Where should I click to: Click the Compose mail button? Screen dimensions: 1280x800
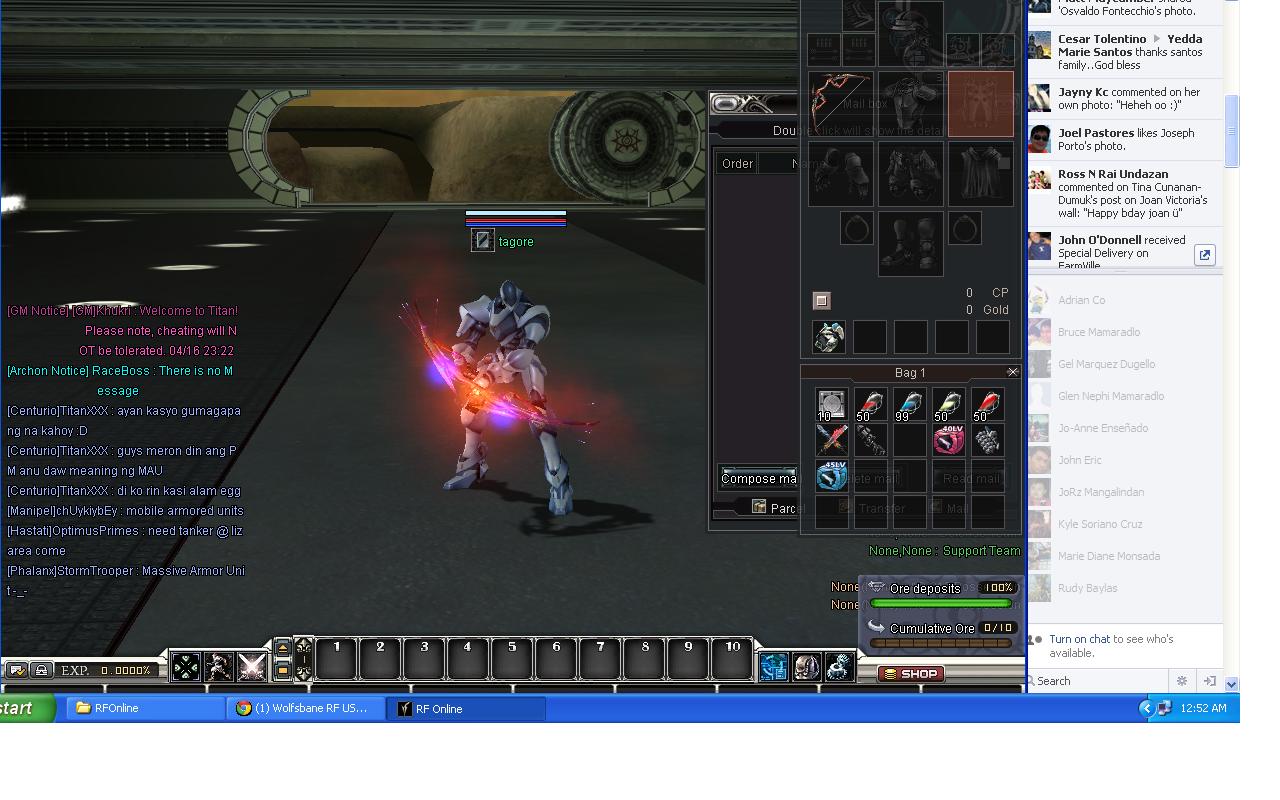coord(758,478)
